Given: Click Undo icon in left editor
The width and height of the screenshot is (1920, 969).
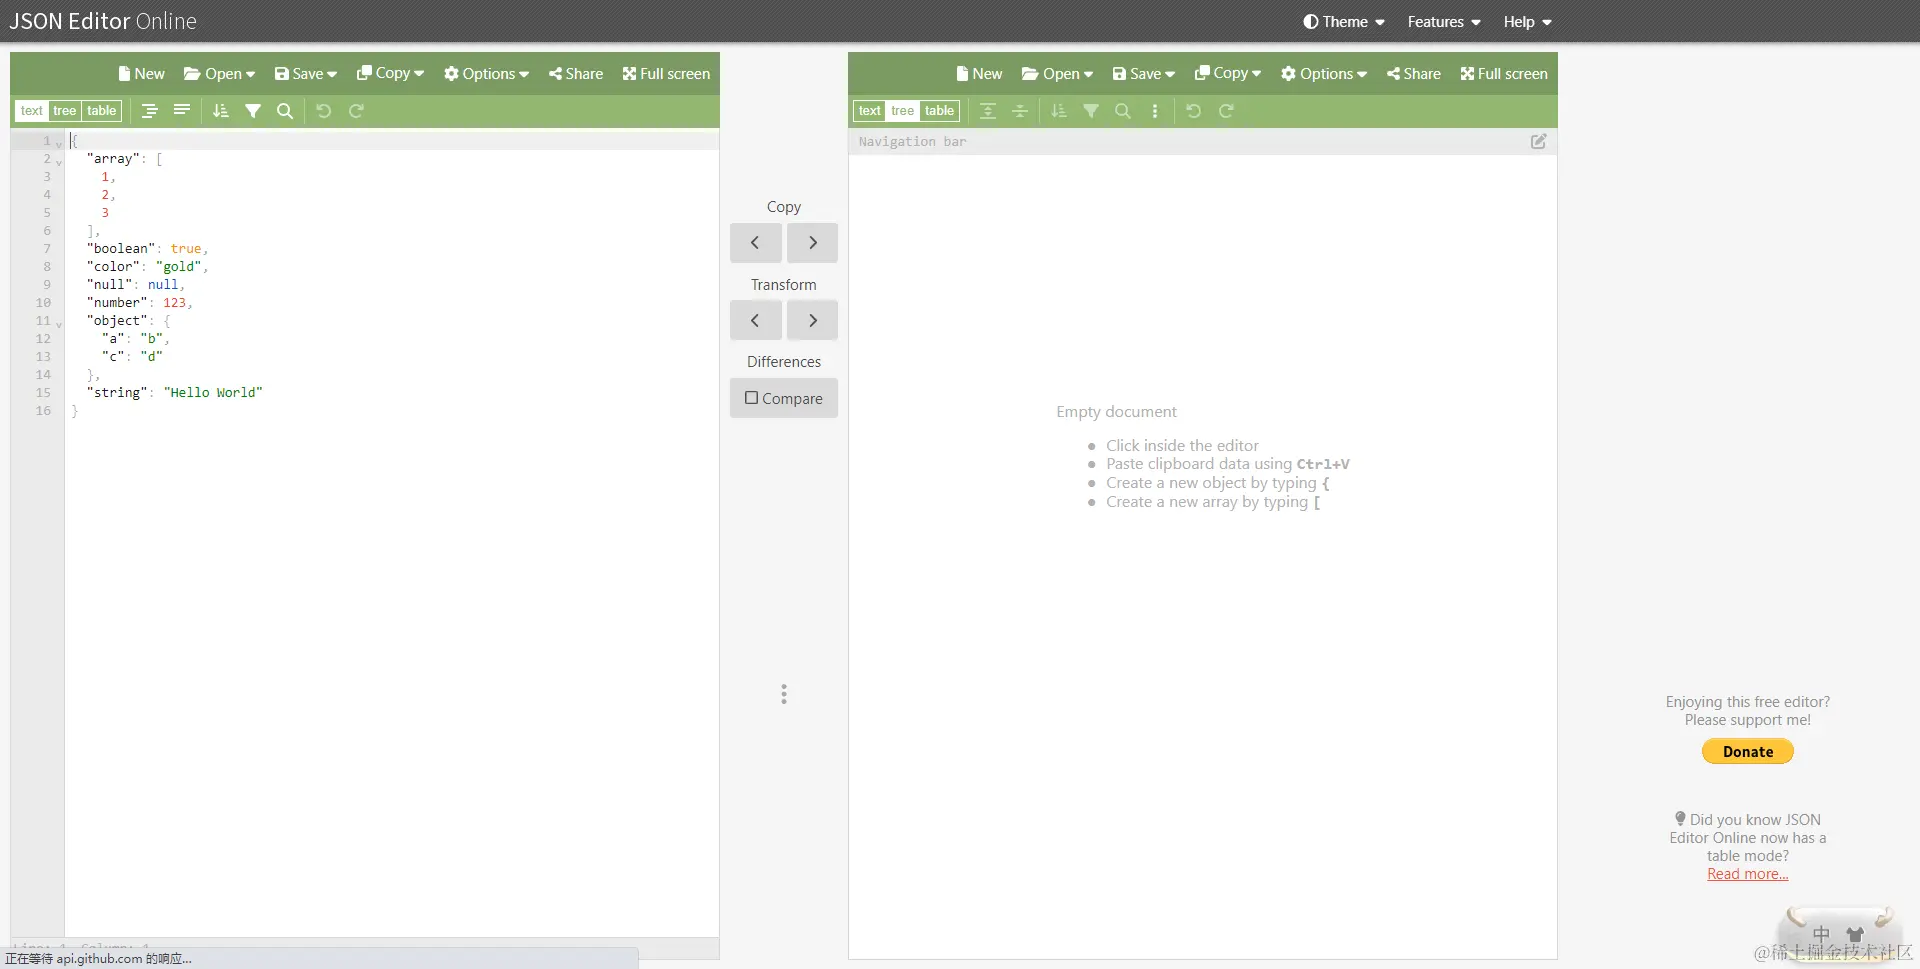Looking at the screenshot, I should point(324,111).
